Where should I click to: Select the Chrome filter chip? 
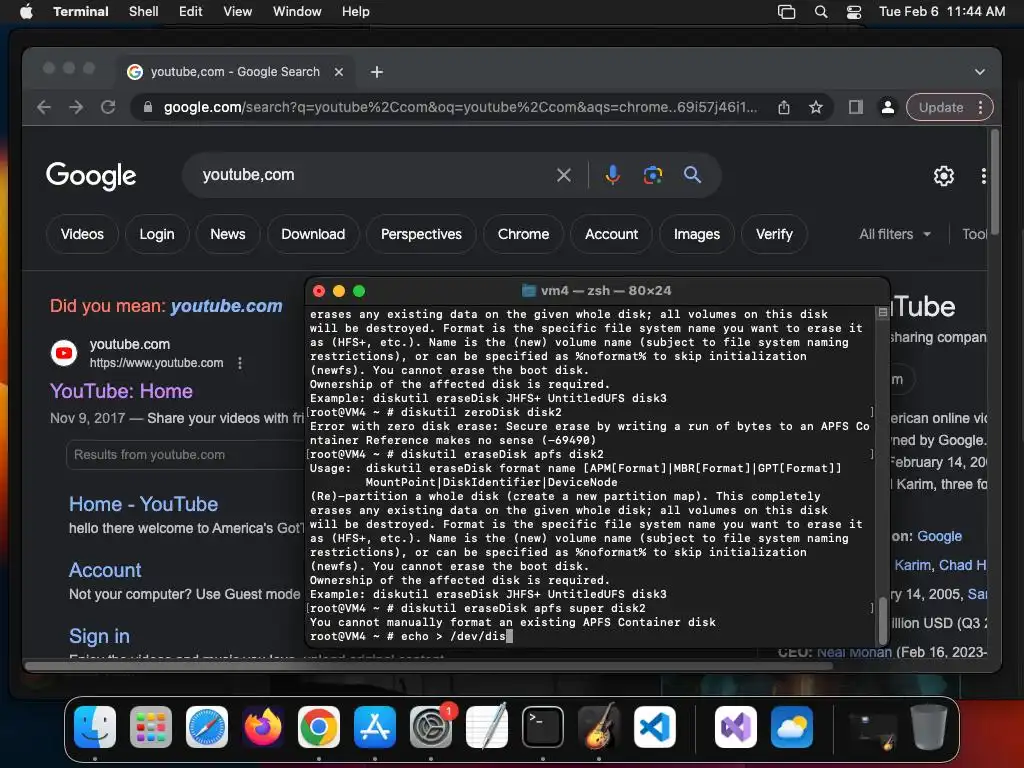[523, 234]
